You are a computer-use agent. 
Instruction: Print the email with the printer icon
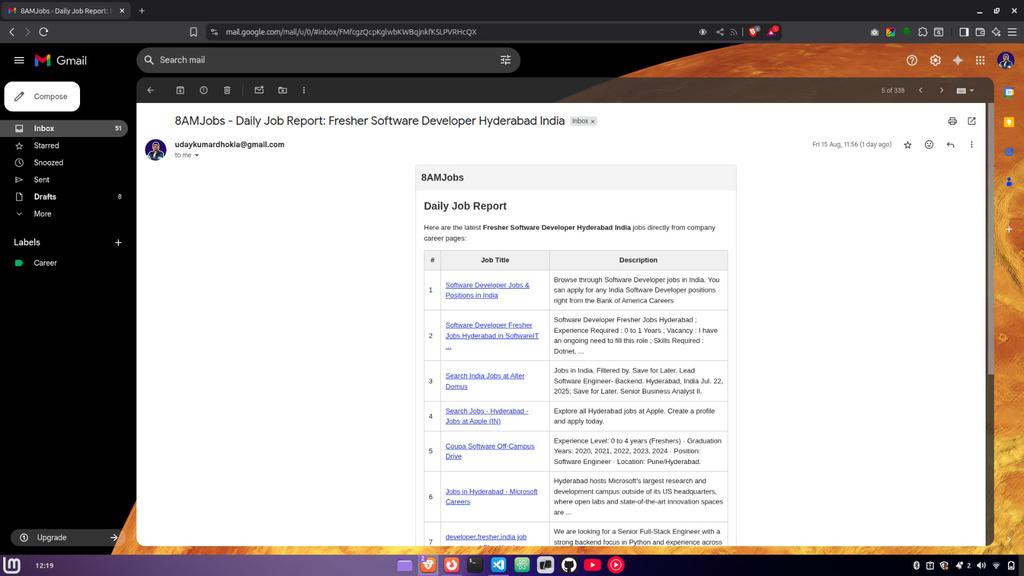click(951, 120)
